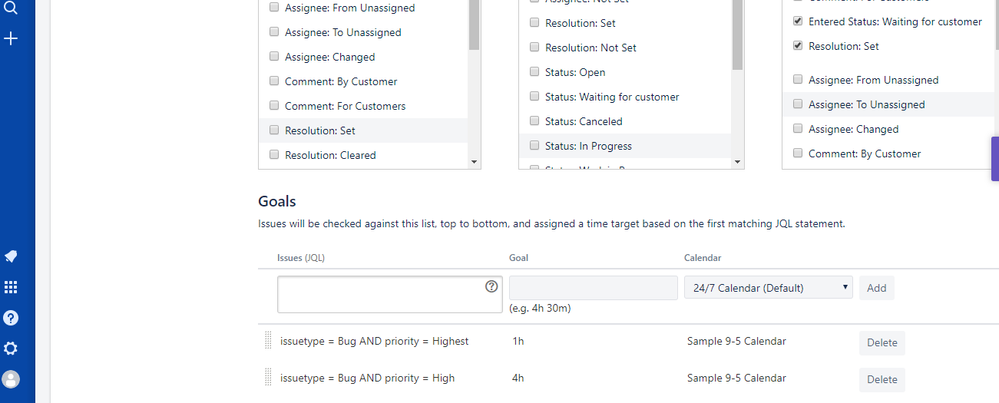Open the settings gear icon
The image size is (999, 403).
(x=11, y=348)
